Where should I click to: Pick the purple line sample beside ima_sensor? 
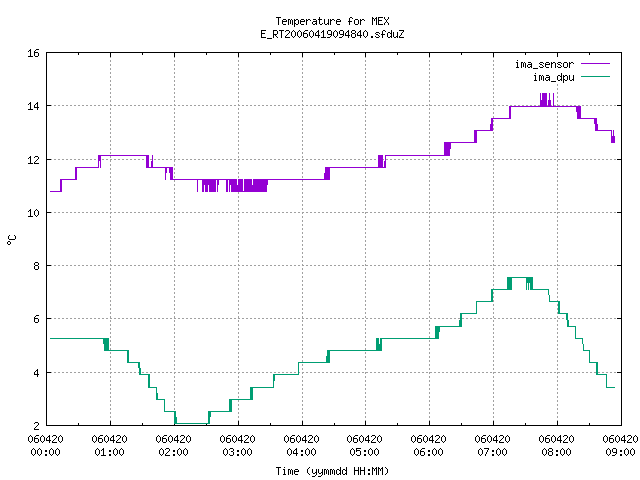tap(595, 64)
